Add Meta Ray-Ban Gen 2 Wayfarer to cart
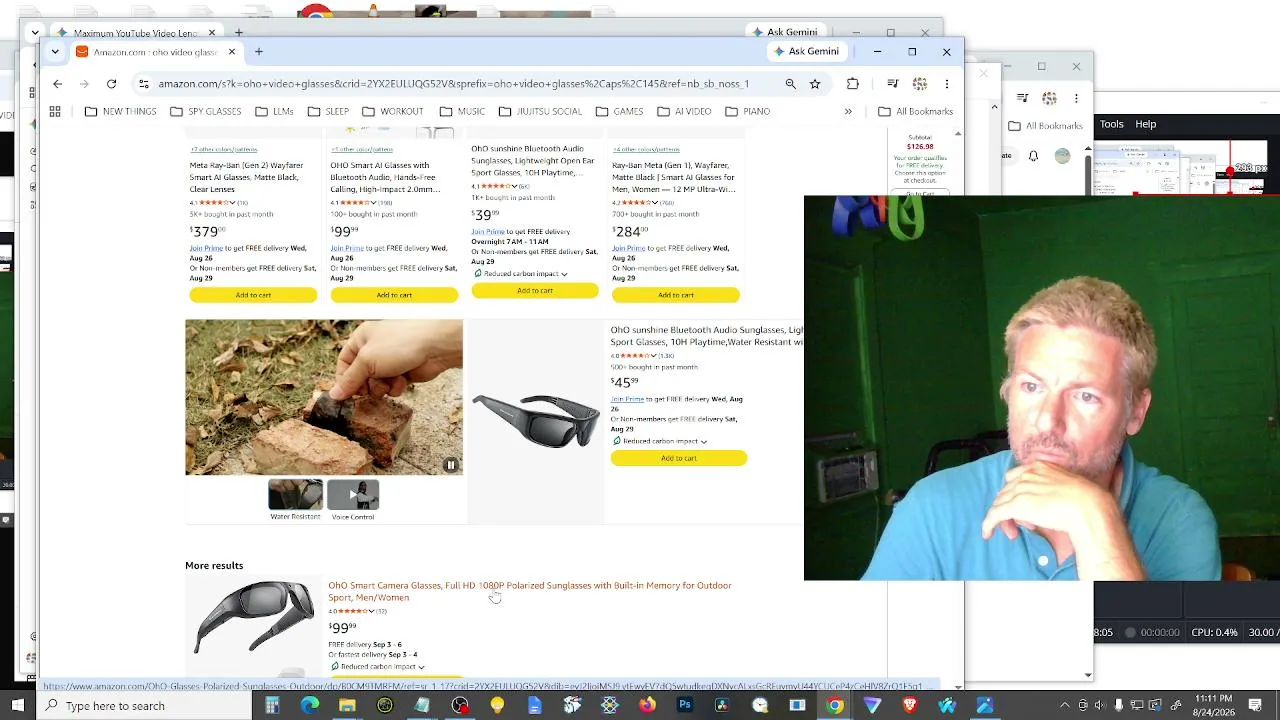Image resolution: width=1280 pixels, height=720 pixels. click(x=253, y=295)
